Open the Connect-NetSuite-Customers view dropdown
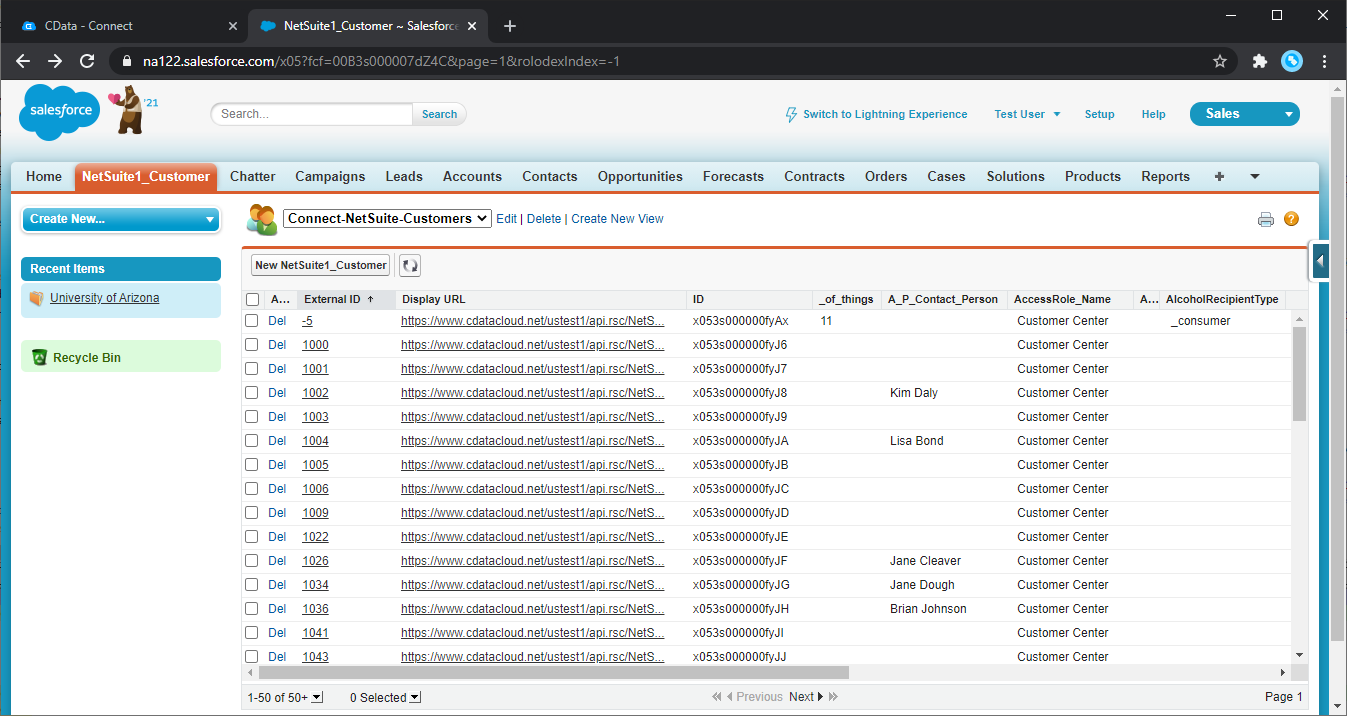 coord(388,218)
